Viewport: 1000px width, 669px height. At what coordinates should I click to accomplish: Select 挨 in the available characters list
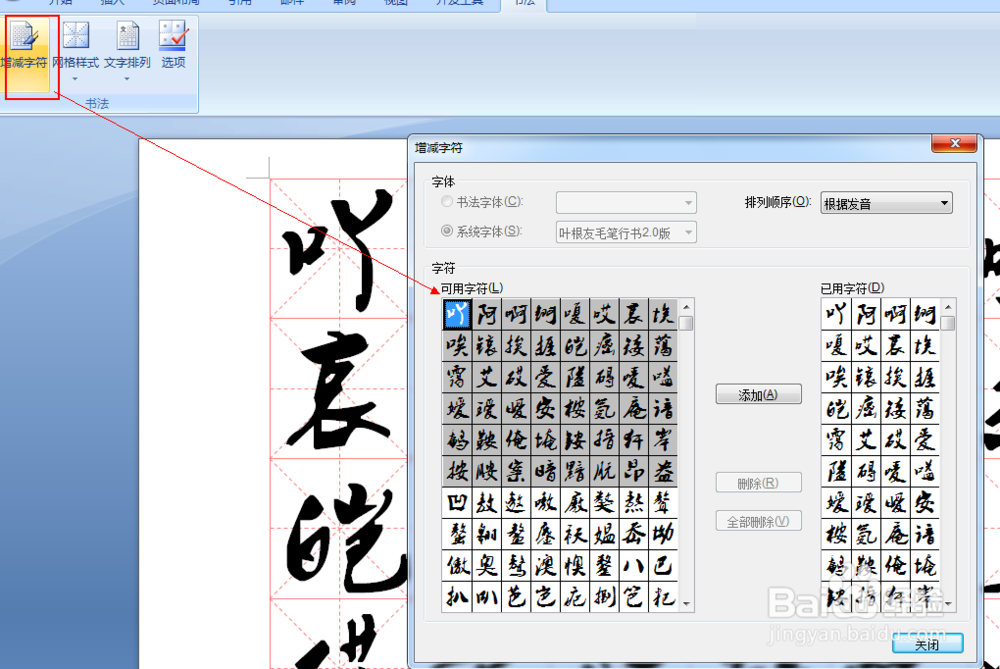point(516,345)
